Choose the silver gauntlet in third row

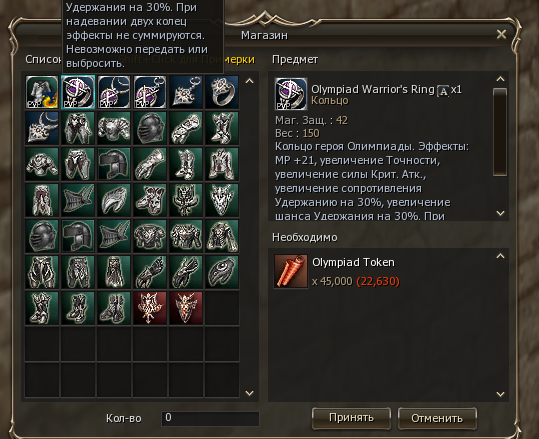(150, 164)
